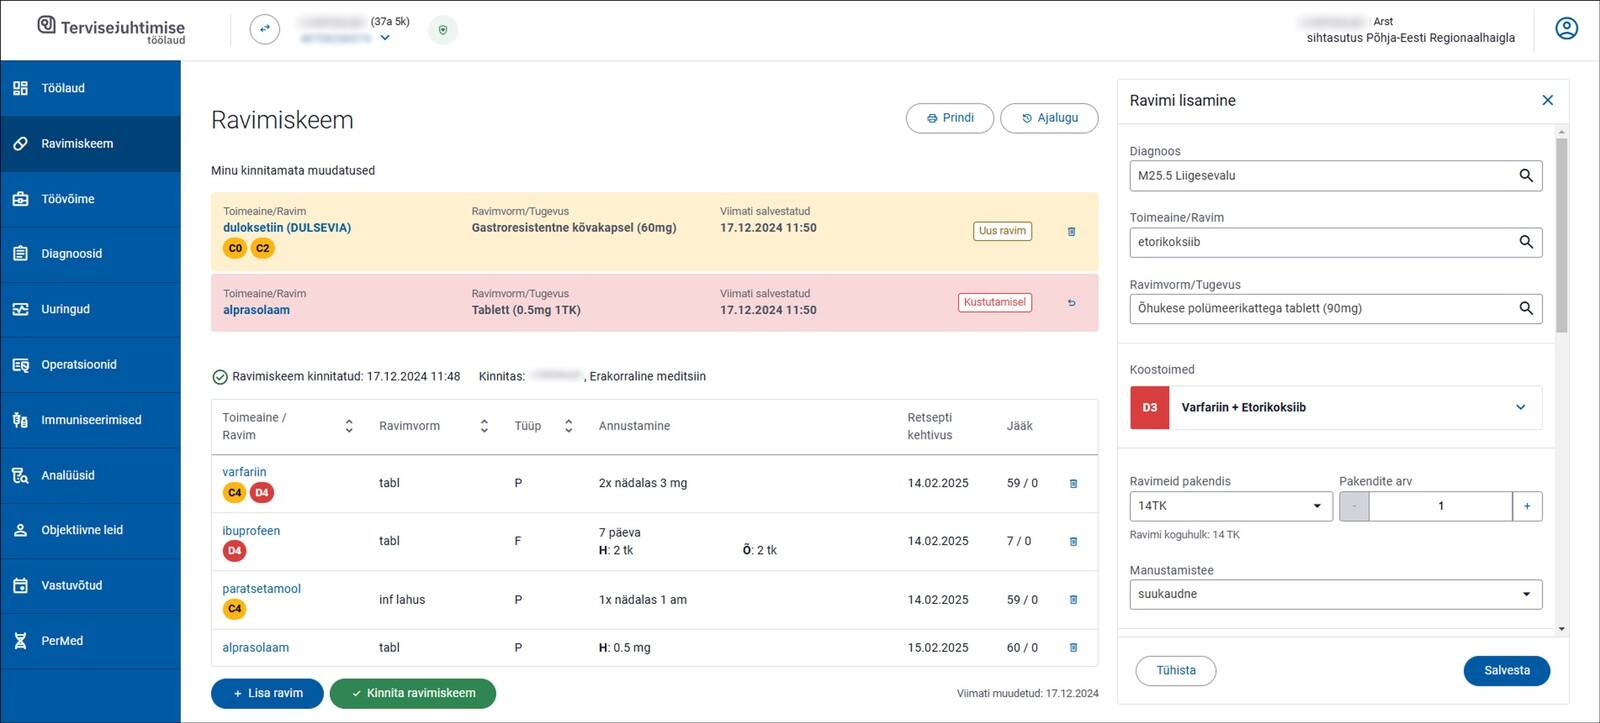Image resolution: width=1600 pixels, height=723 pixels.
Task: Click the green shield icon in header
Action: [x=443, y=30]
